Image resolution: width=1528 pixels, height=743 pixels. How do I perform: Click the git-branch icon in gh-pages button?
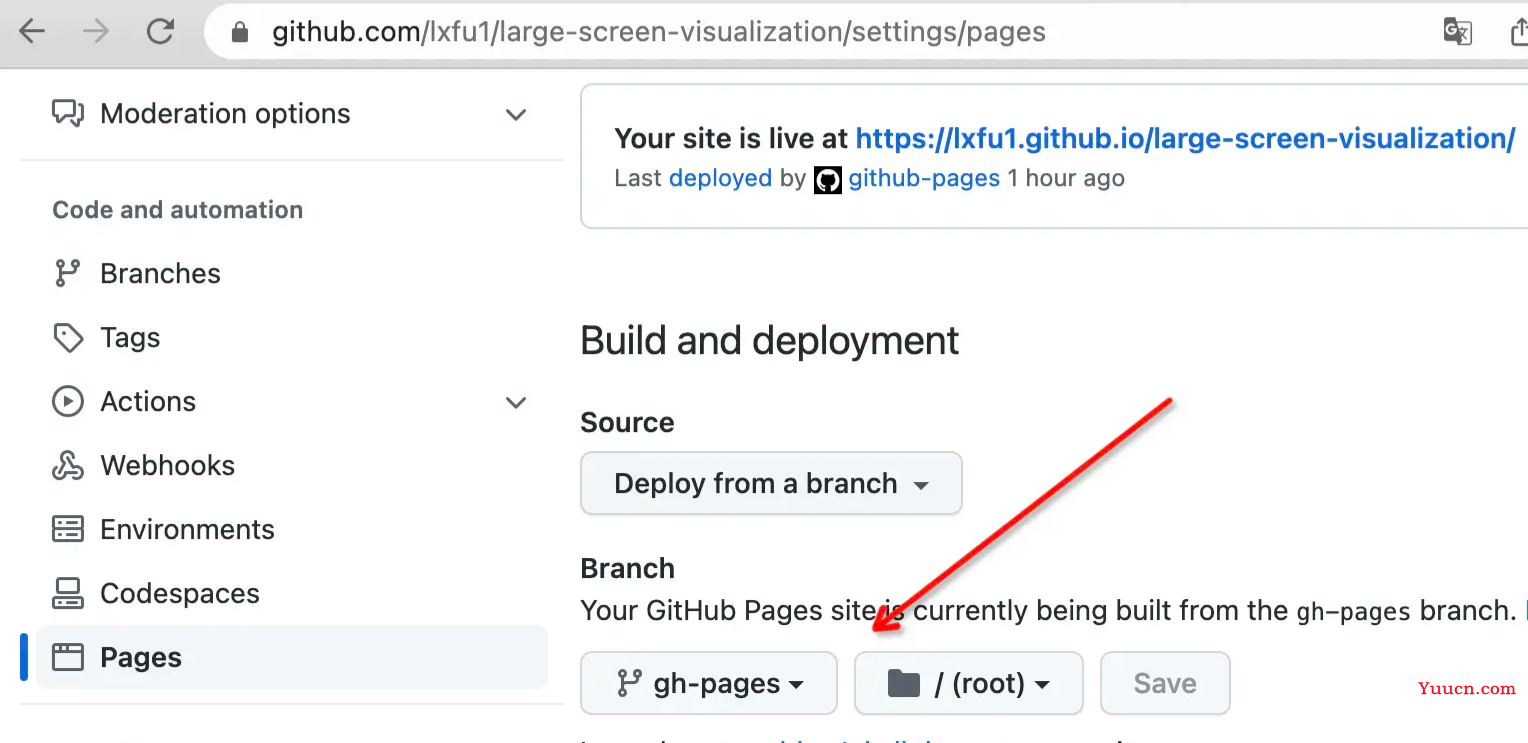629,683
